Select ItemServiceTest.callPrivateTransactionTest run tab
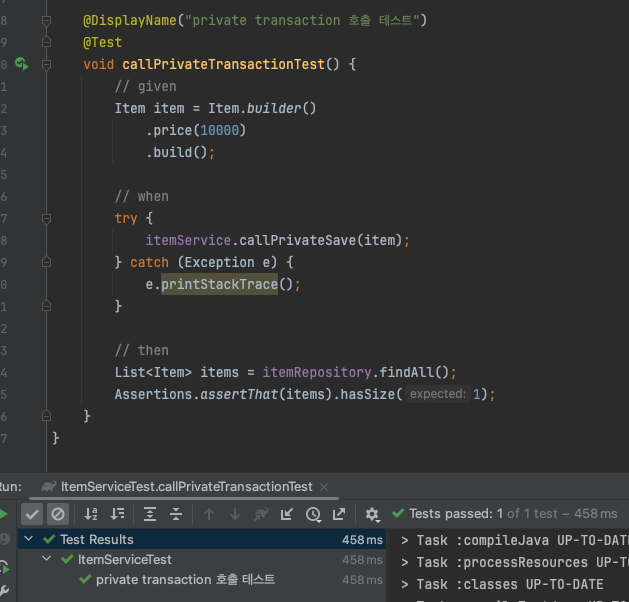Viewport: 629px width, 602px height. 186,486
